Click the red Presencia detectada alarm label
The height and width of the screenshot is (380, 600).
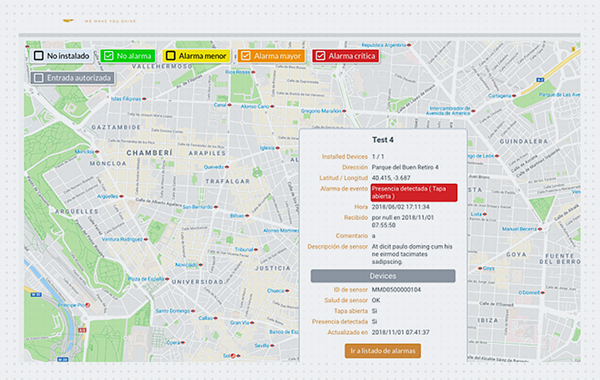click(414, 192)
